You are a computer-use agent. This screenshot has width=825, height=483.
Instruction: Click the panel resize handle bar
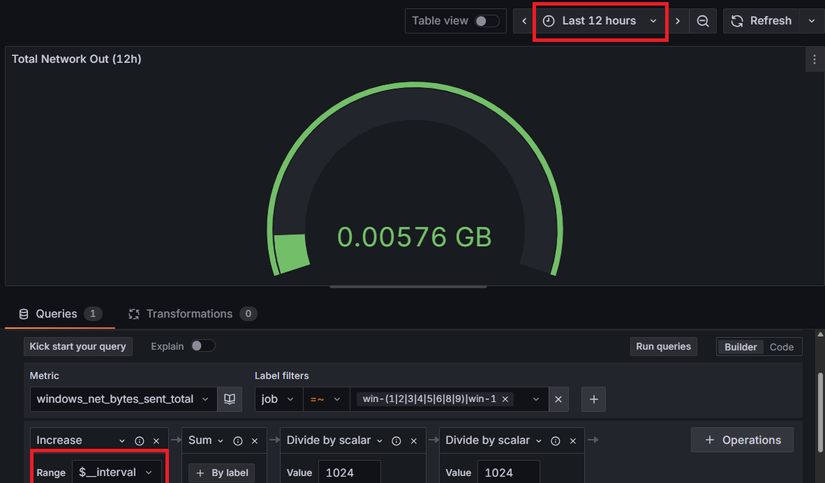(x=408, y=287)
